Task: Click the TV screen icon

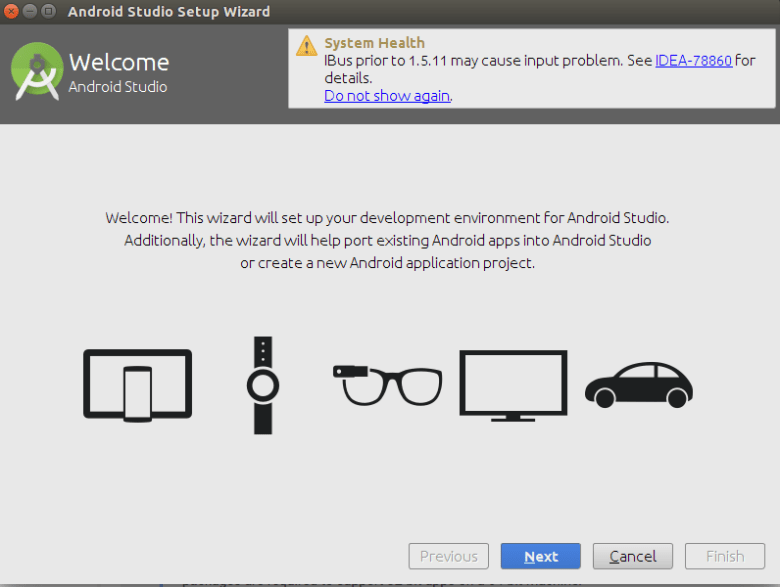Action: coord(513,386)
